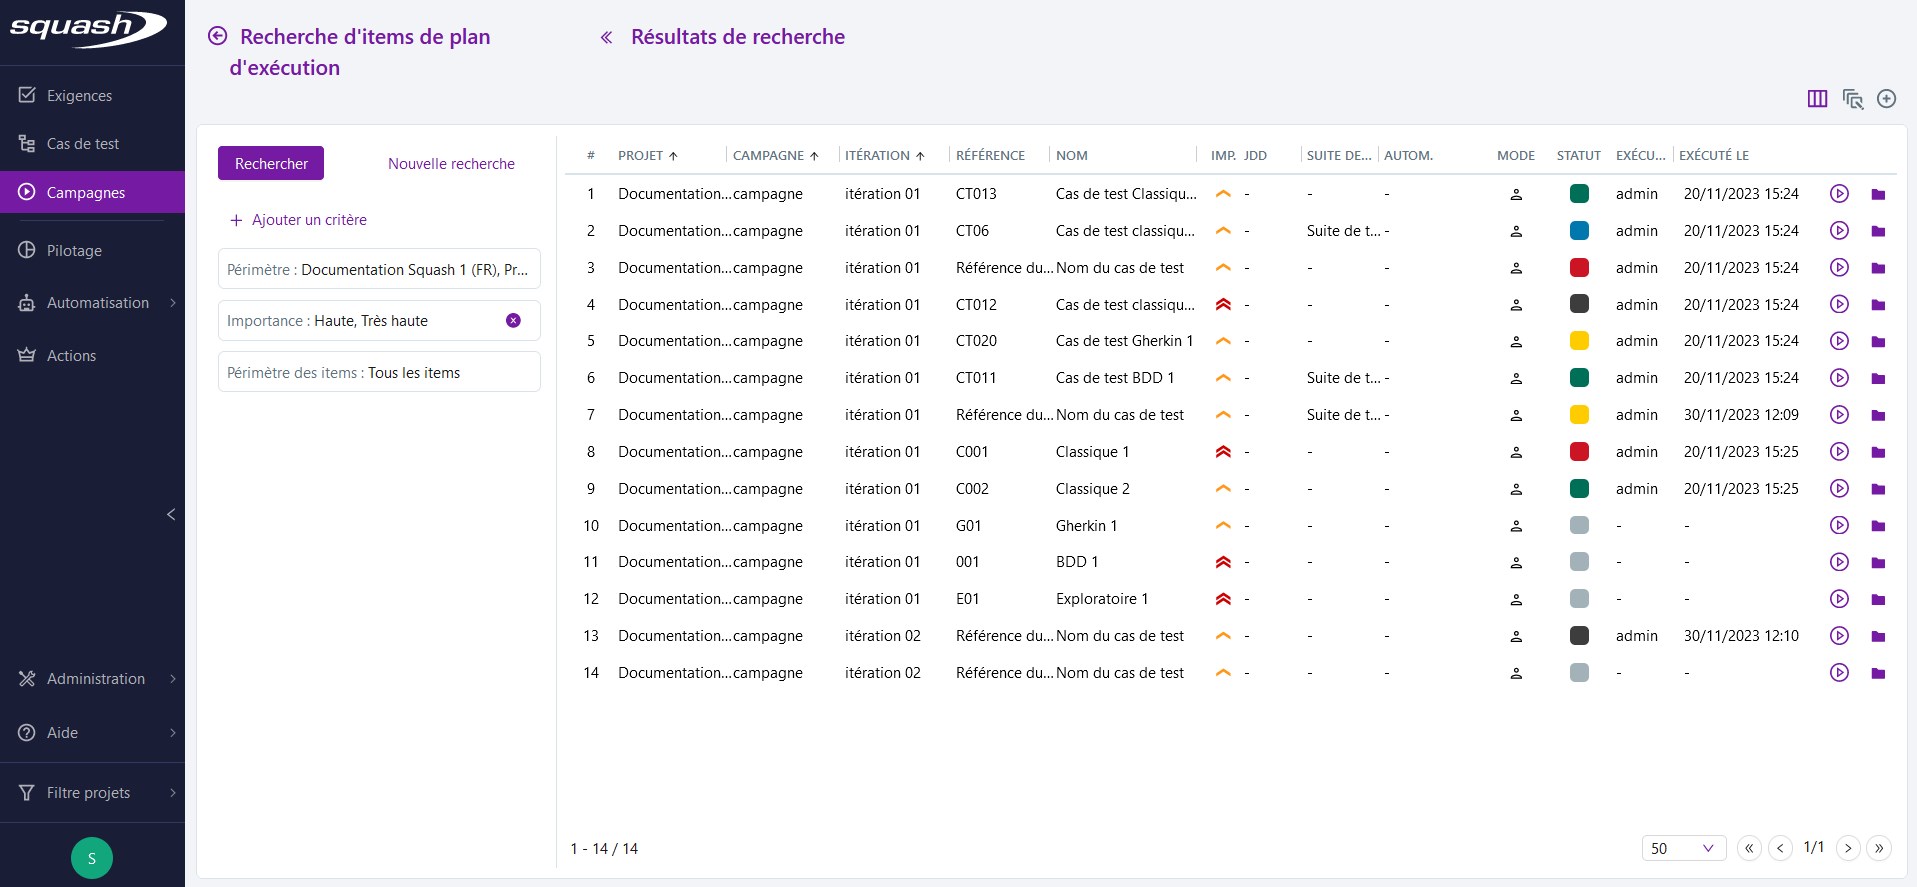Click the filtered selection icon in toolbar

[1853, 99]
